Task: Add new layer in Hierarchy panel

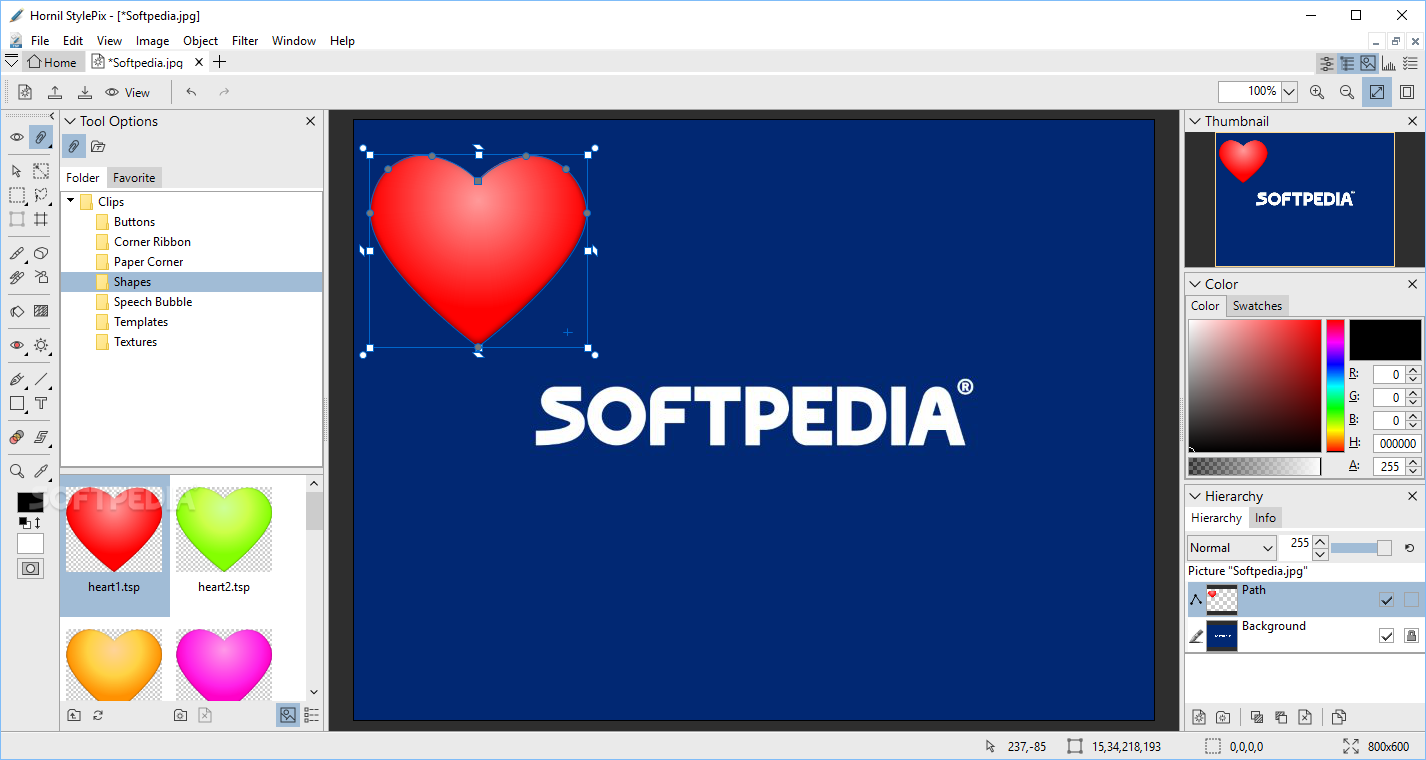Action: (x=1199, y=717)
